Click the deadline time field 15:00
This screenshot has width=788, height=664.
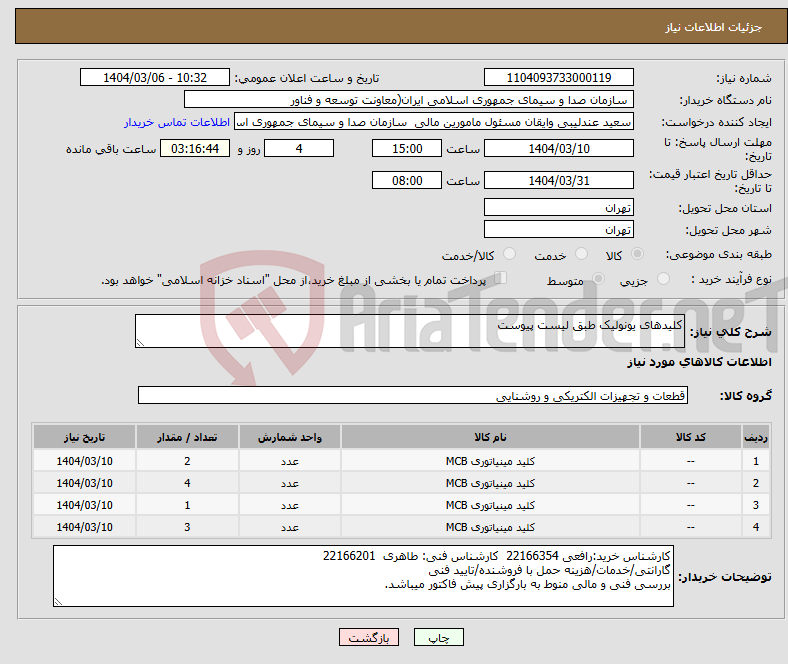tap(407, 149)
